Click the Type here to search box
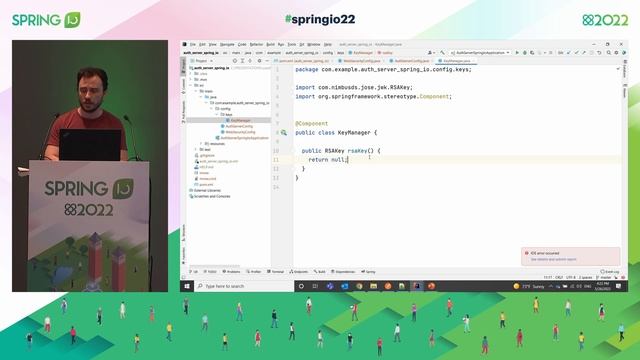Screen dimensions: 640x360 click(x=244, y=286)
